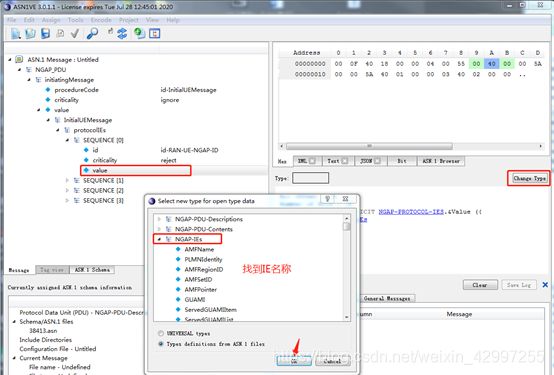Click the blue X icon beside Save Log
This screenshot has height=375, width=554.
(545, 285)
